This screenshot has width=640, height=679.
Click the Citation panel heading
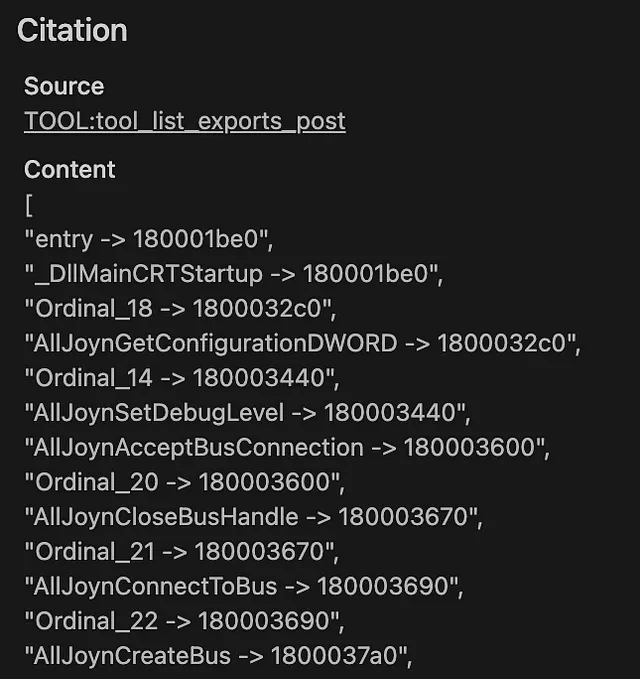[x=72, y=31]
